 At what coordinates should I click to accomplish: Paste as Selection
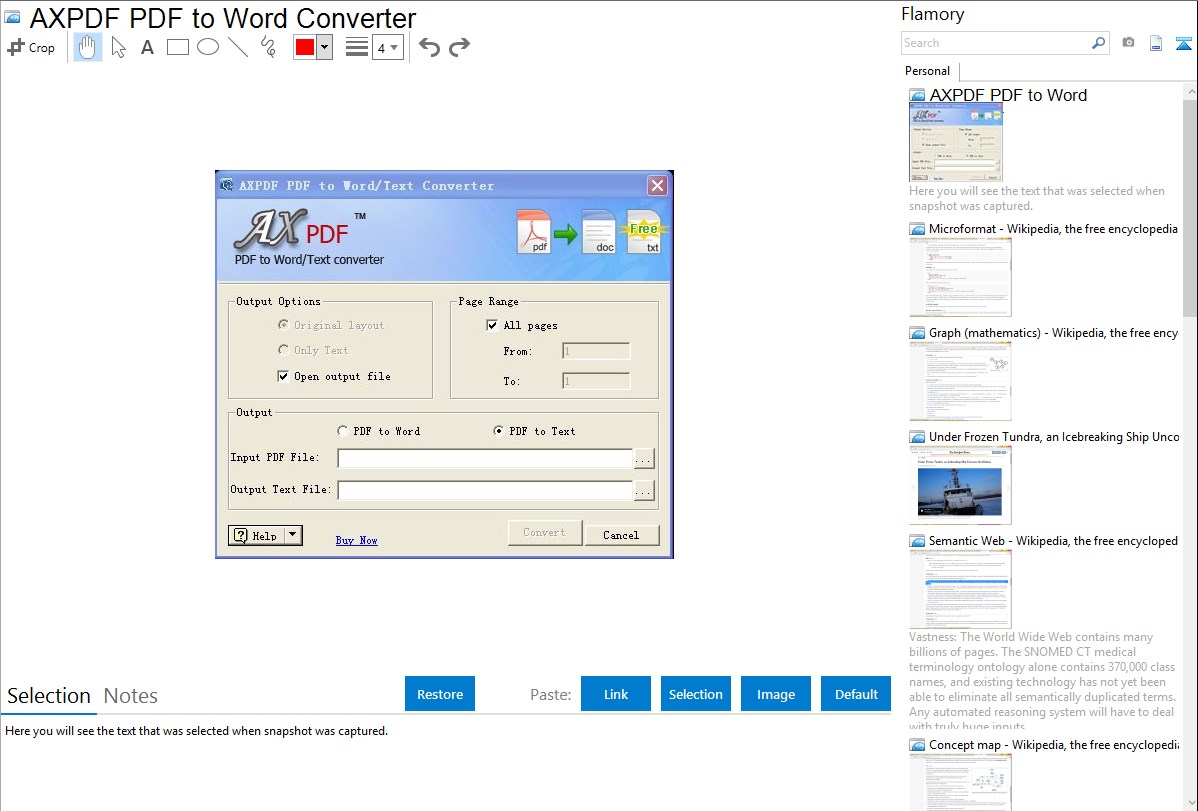696,694
